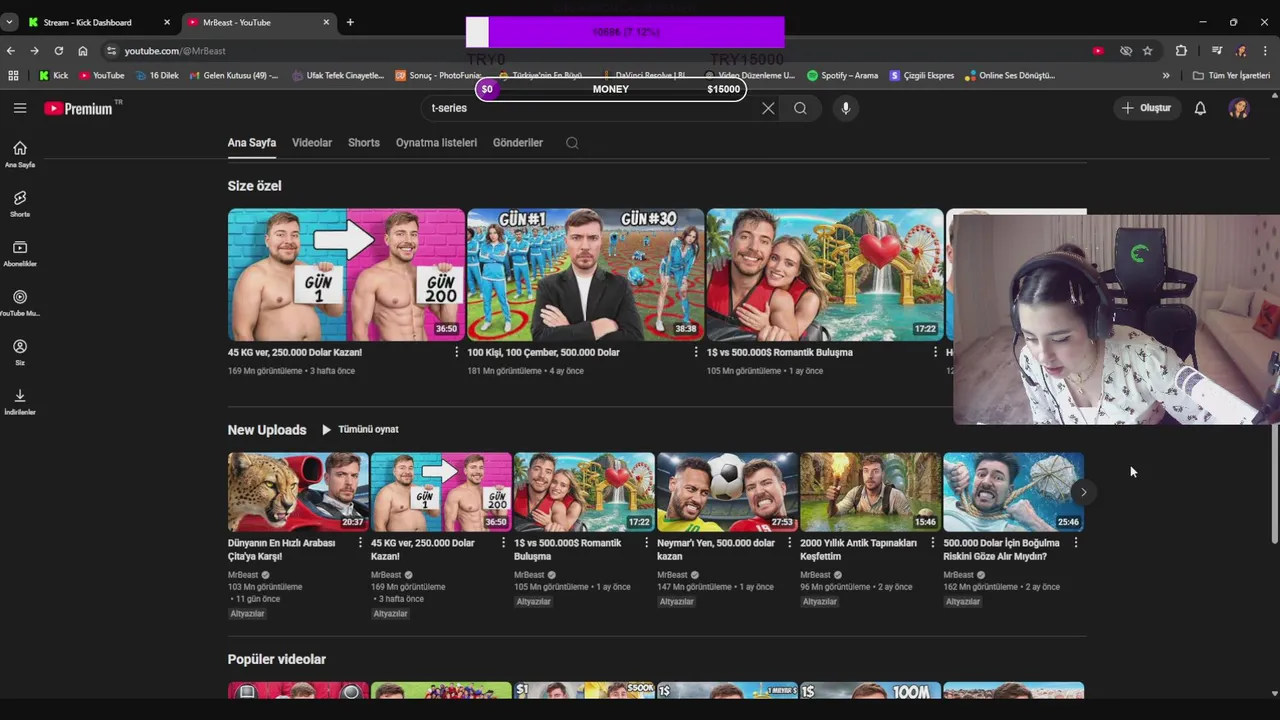1280x720 pixels.
Task: Open cheetah vs car New Uploads thumbnail
Action: 298,492
